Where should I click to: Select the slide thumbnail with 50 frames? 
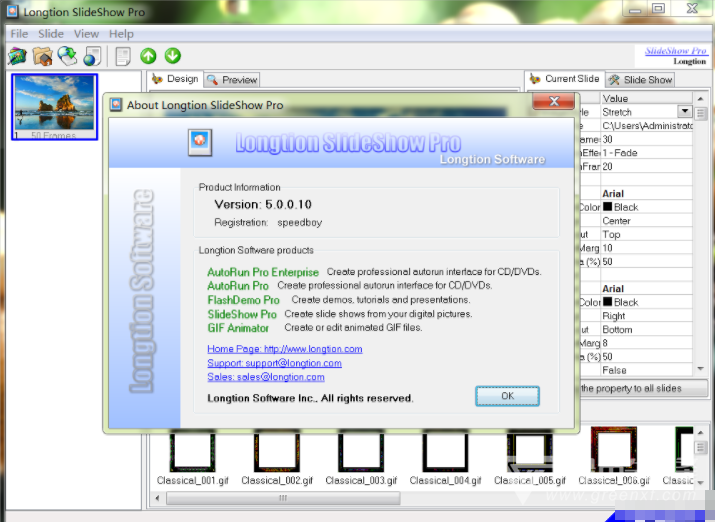[x=55, y=104]
